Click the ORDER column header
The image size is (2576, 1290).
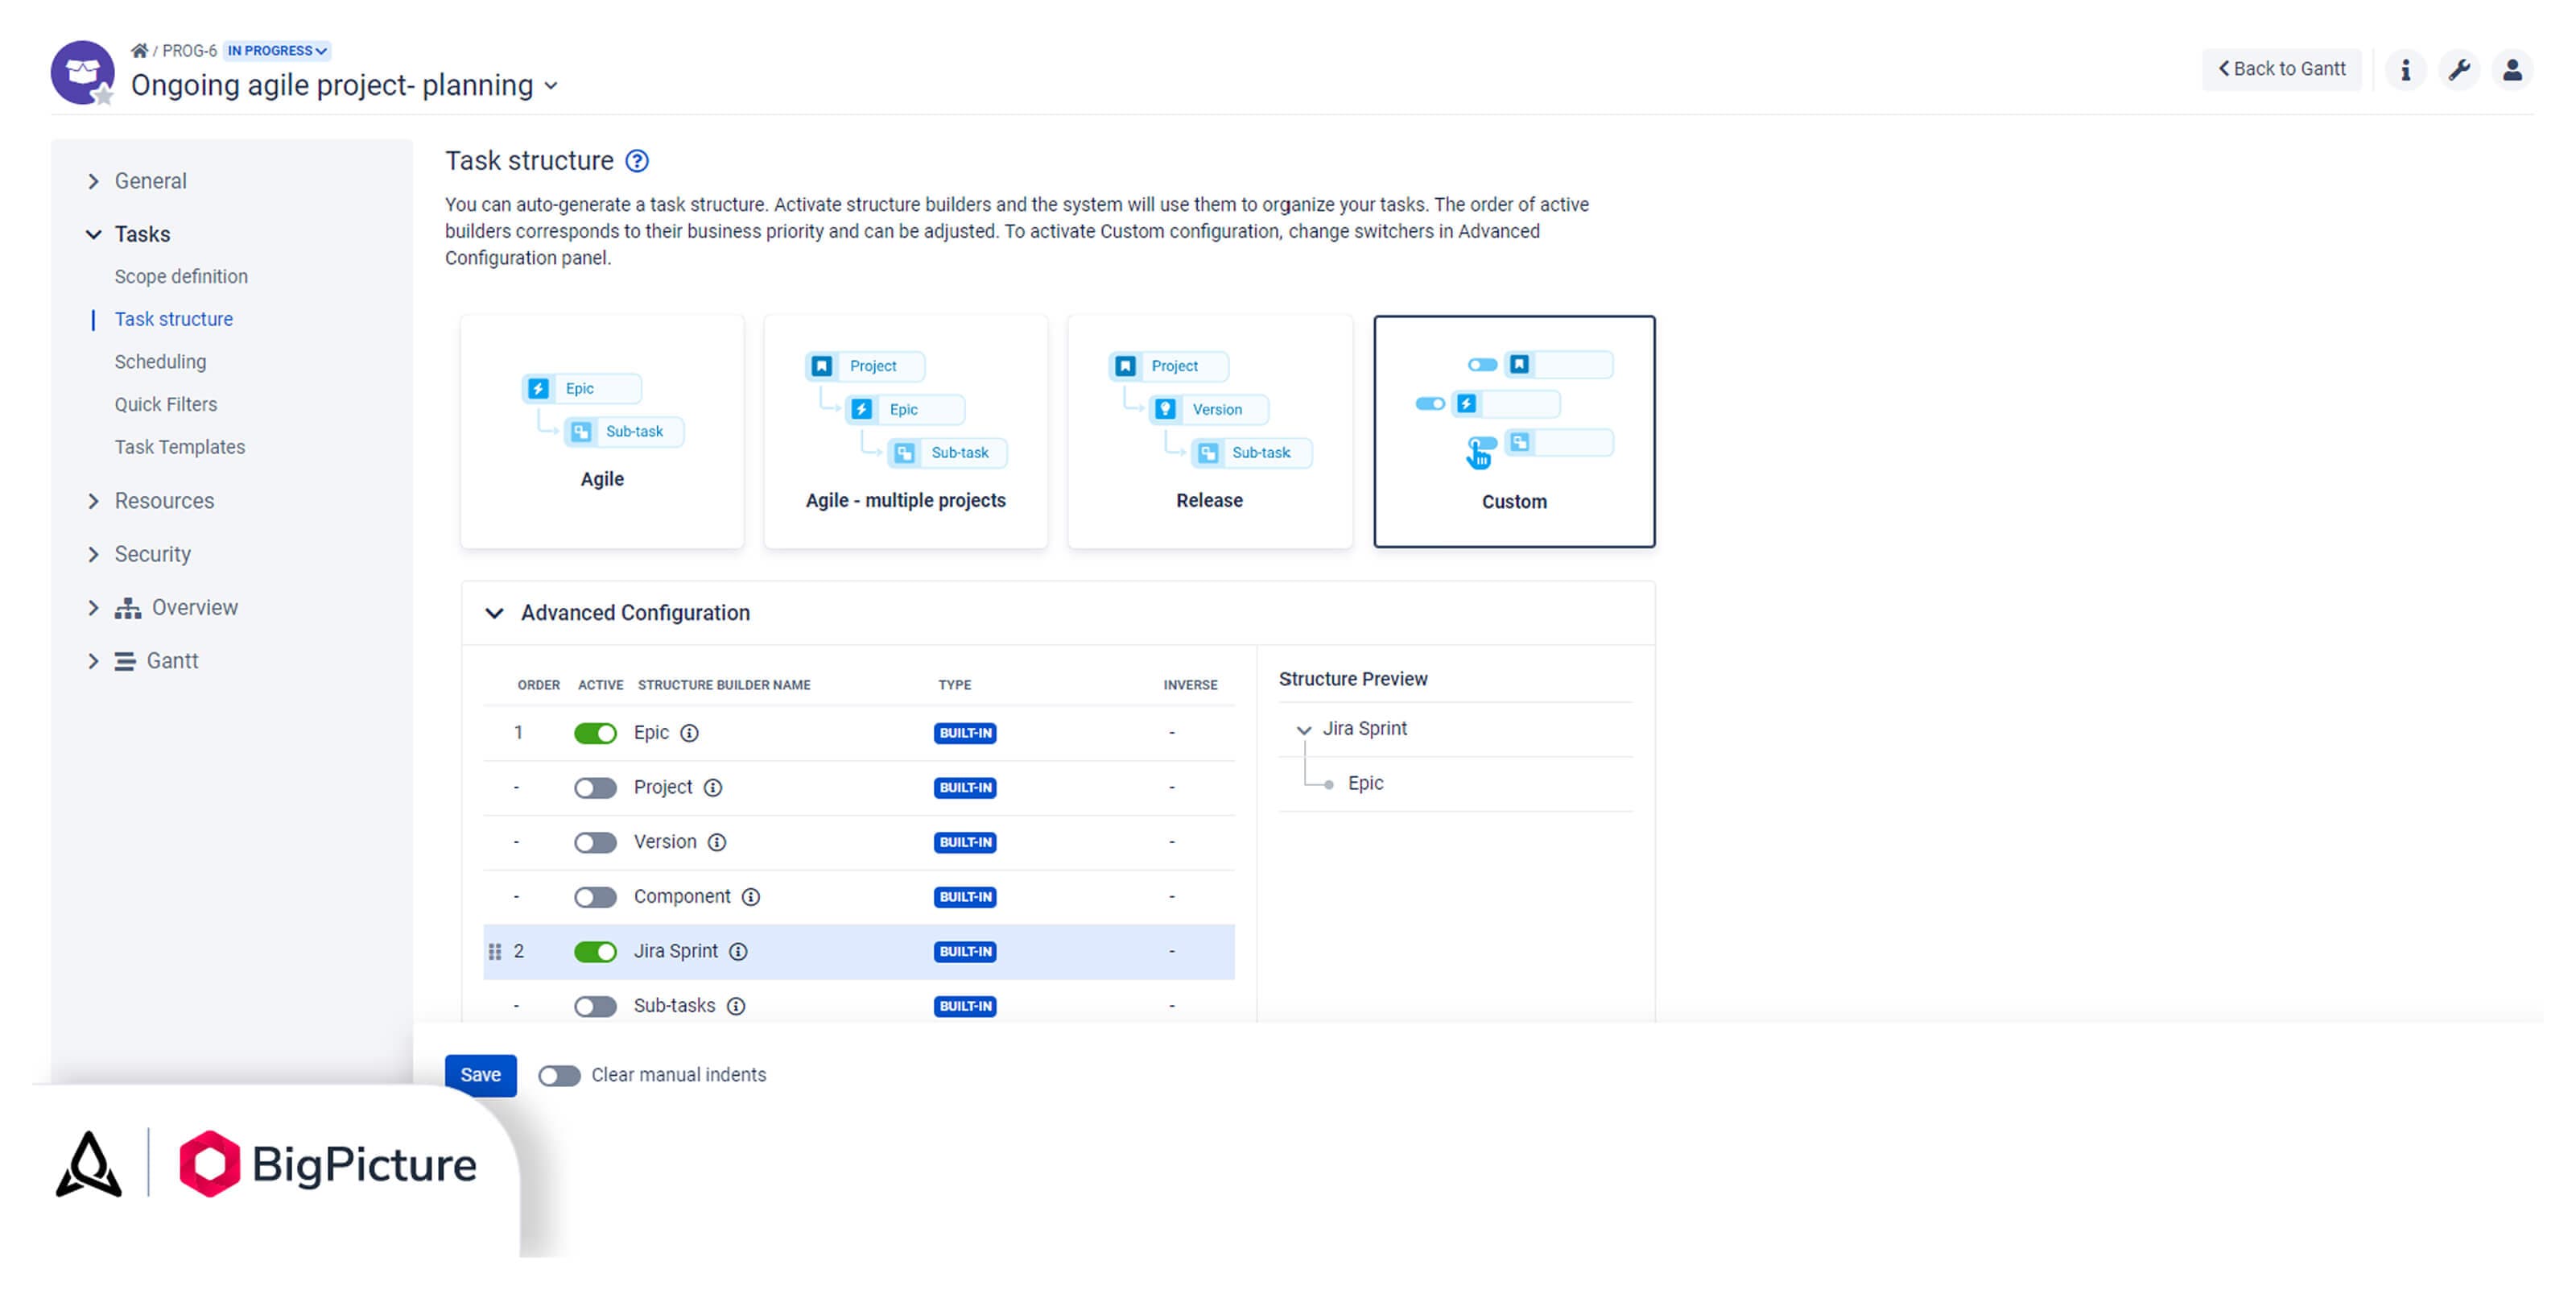(x=538, y=685)
